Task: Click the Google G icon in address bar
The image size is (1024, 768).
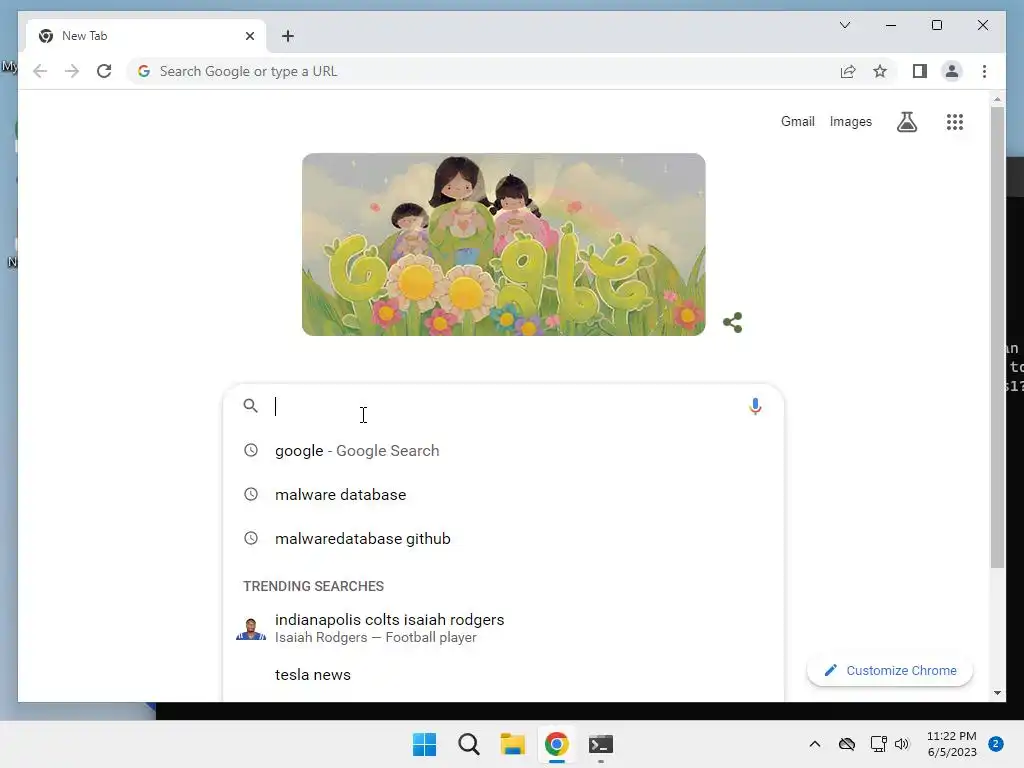Action: point(144,71)
